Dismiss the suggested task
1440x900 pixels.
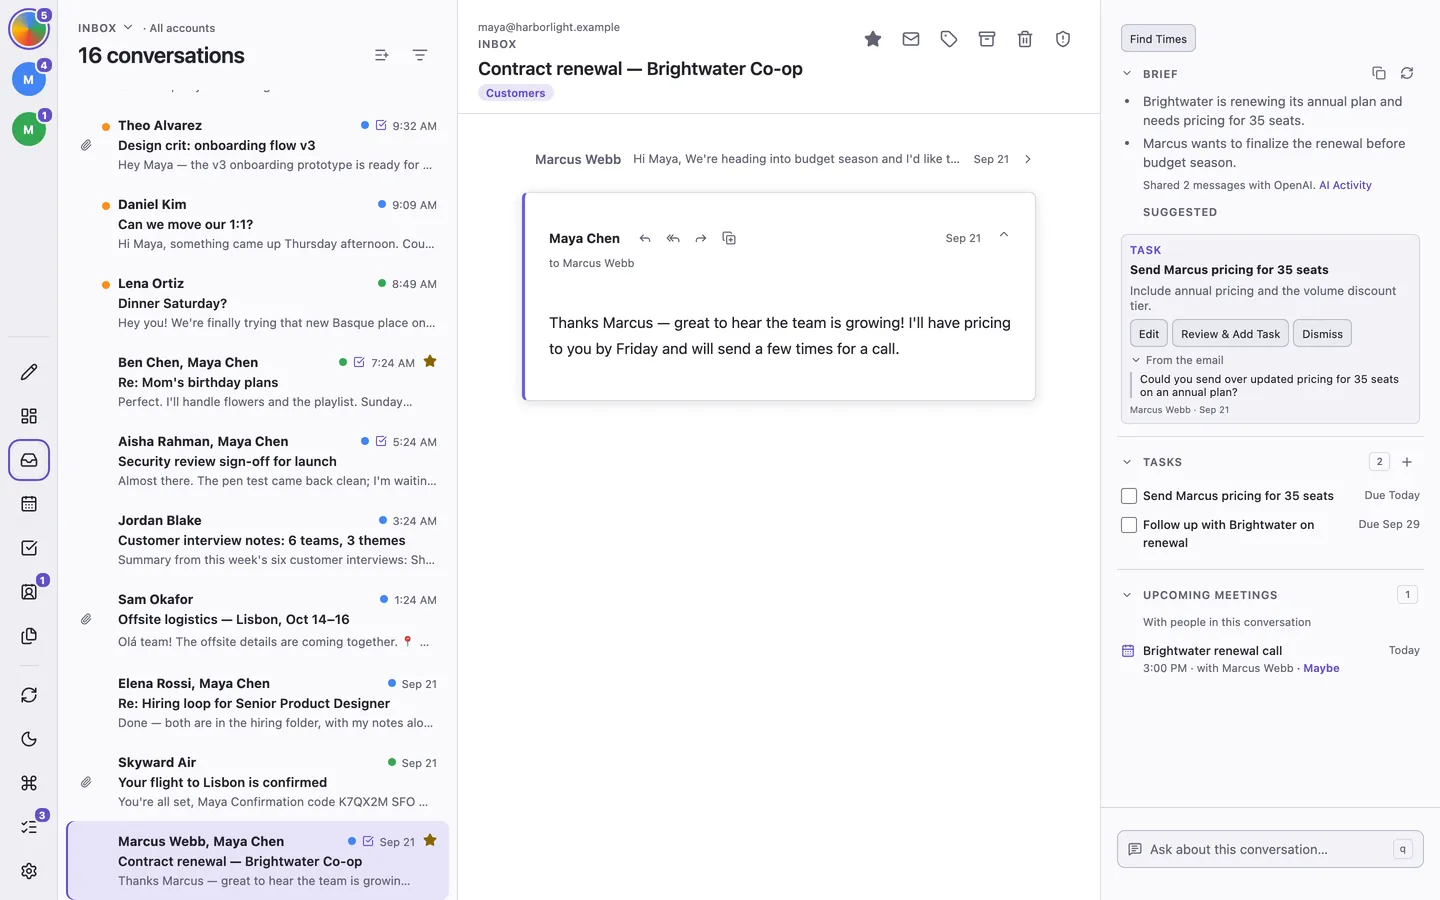click(x=1322, y=334)
